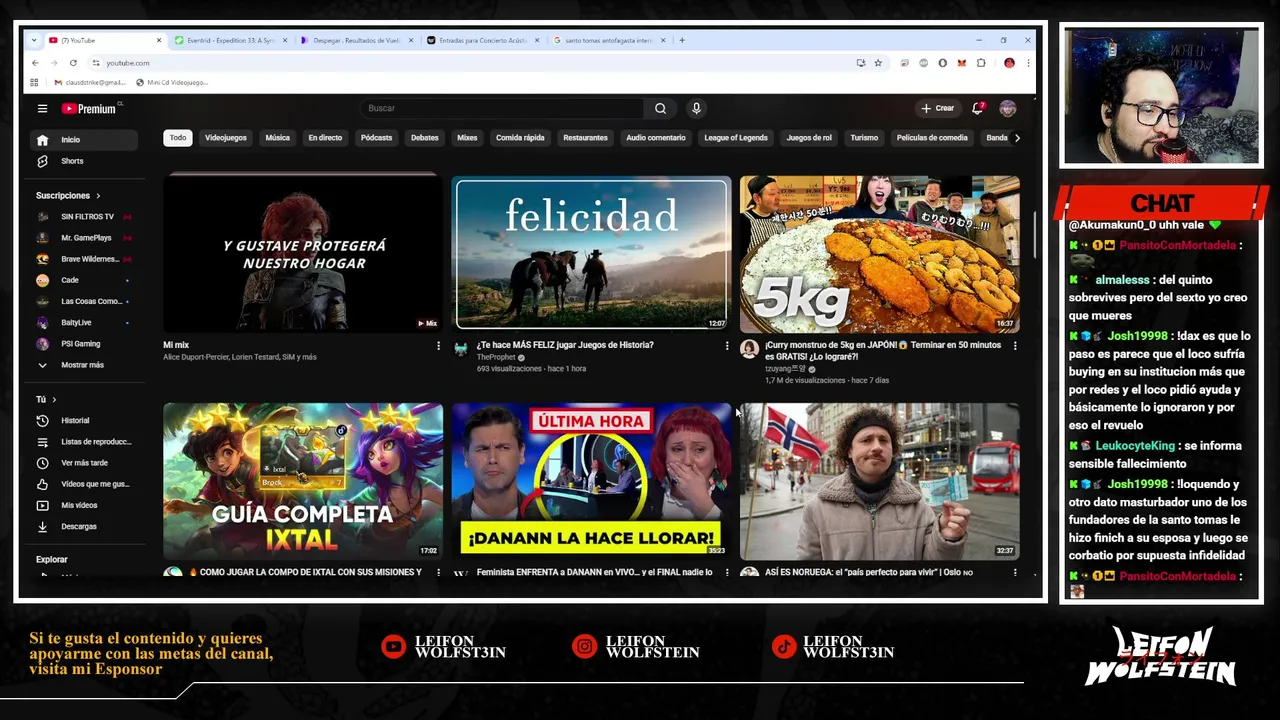The image size is (1280, 720).
Task: Click TheProphet channel avatar
Action: pyautogui.click(x=460, y=348)
